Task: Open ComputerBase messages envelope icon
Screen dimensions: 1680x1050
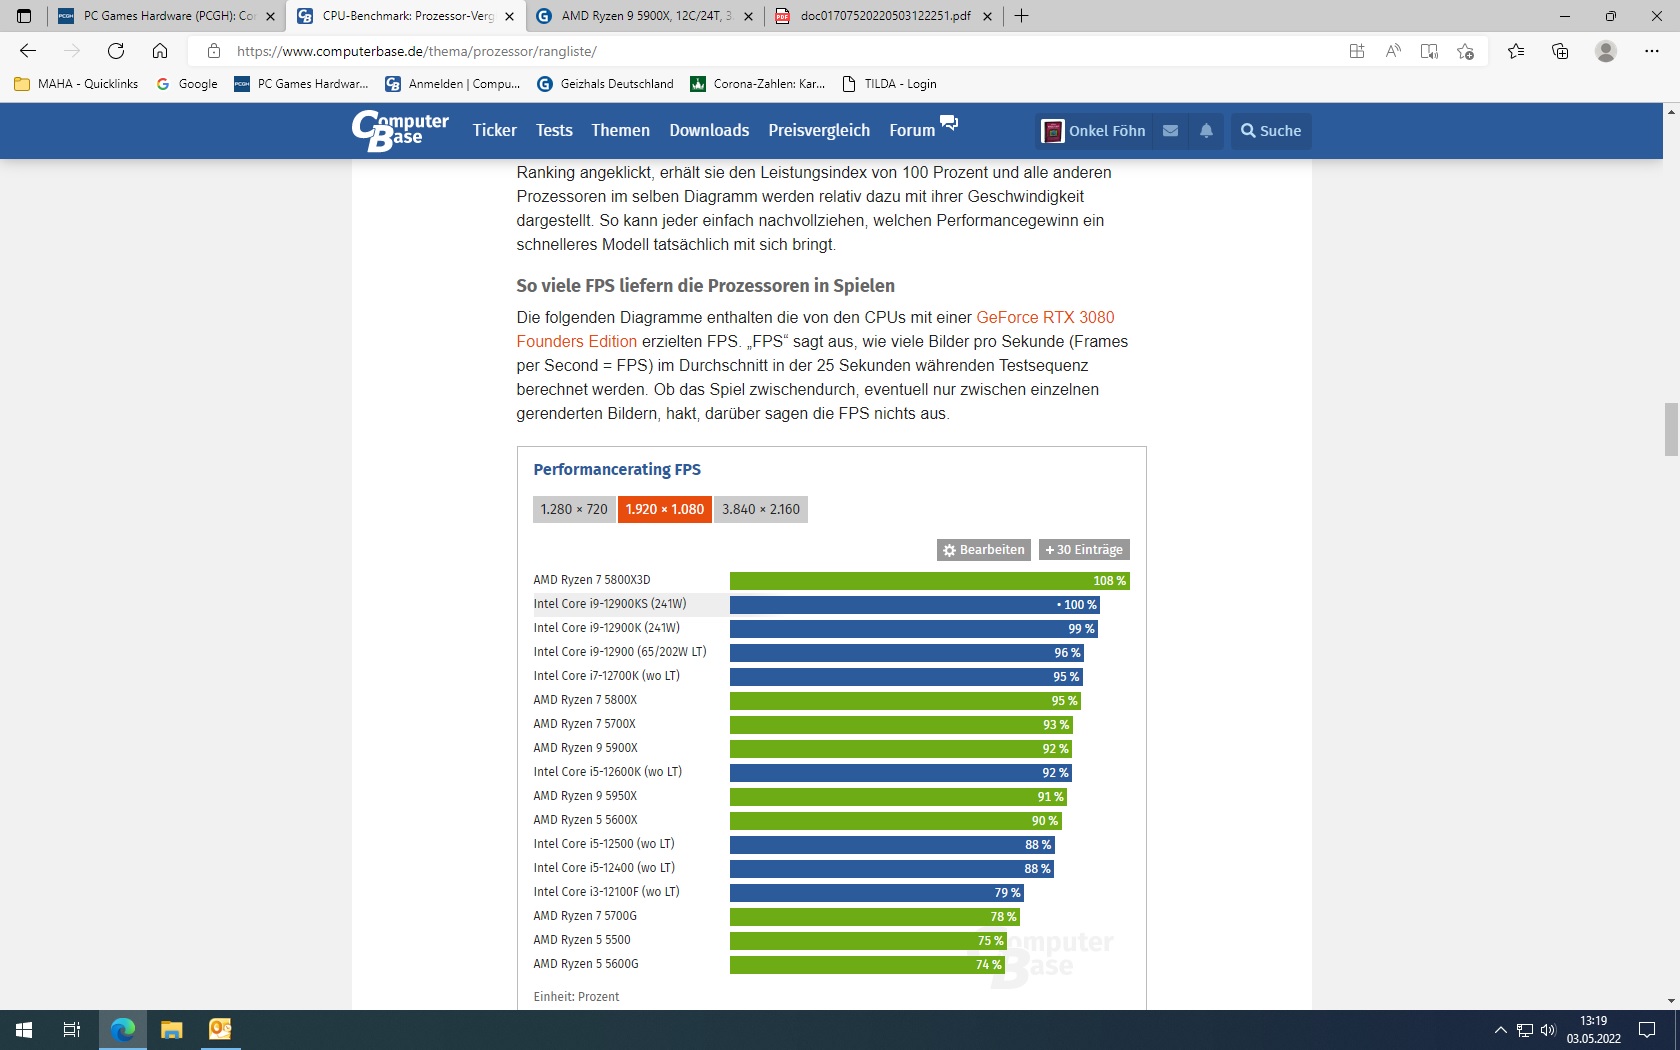Action: pos(1171,131)
